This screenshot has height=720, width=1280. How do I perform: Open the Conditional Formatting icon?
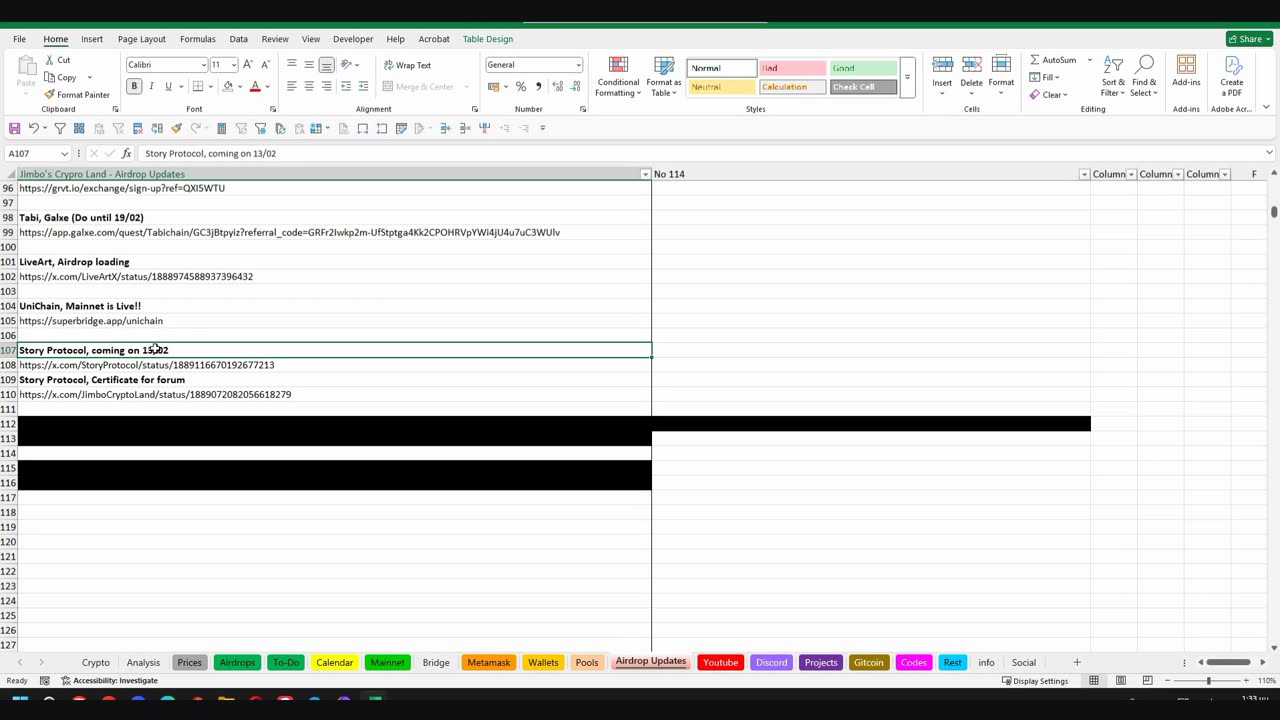tap(618, 66)
